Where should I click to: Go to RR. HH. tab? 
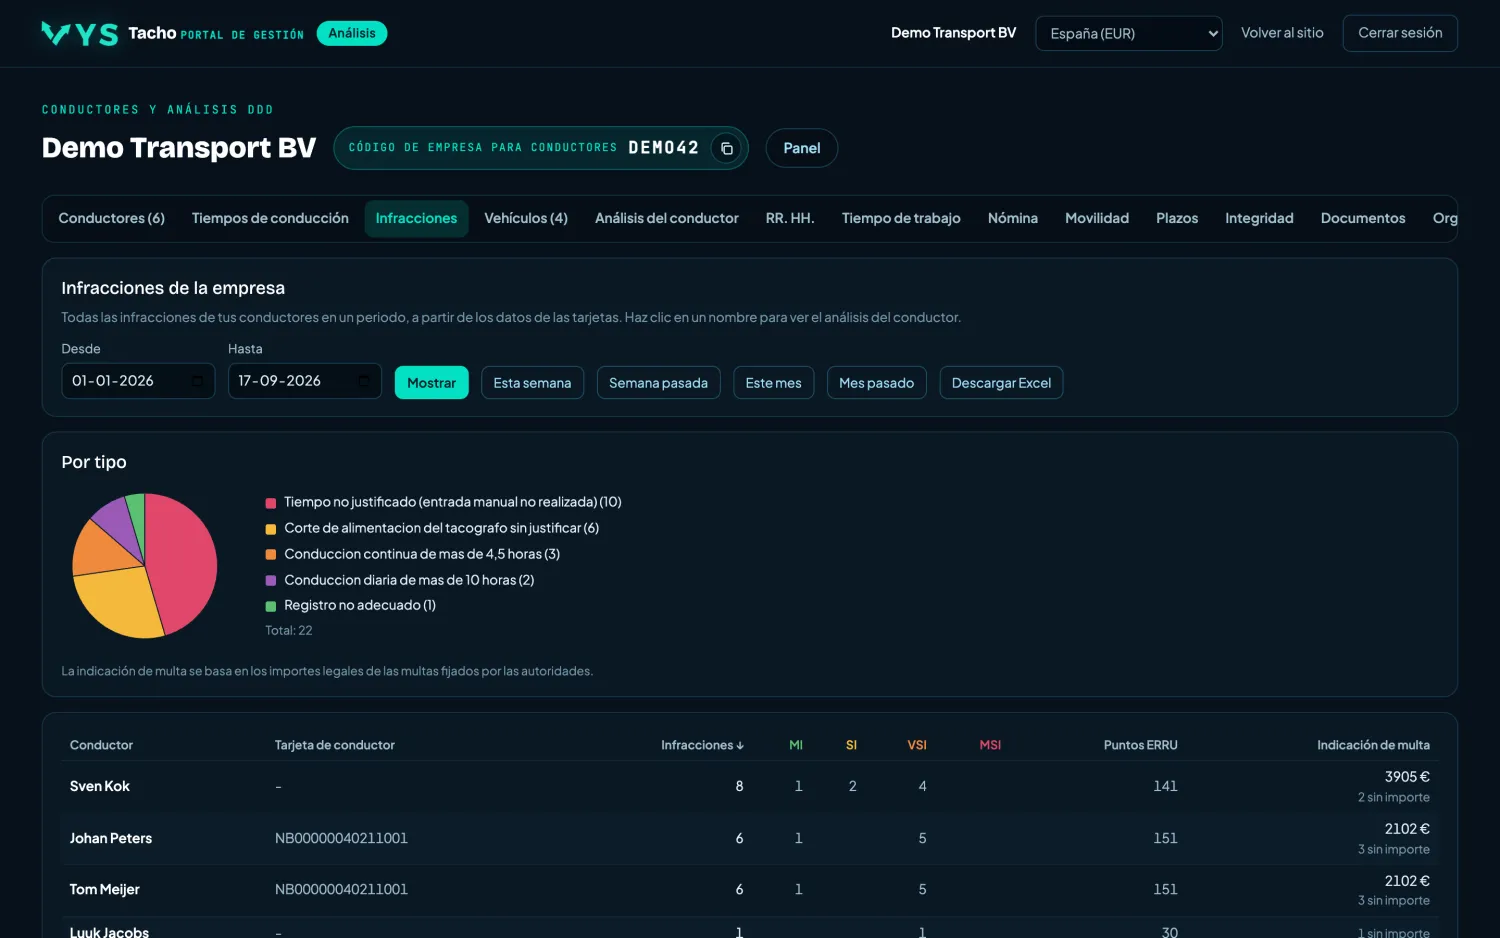790,218
